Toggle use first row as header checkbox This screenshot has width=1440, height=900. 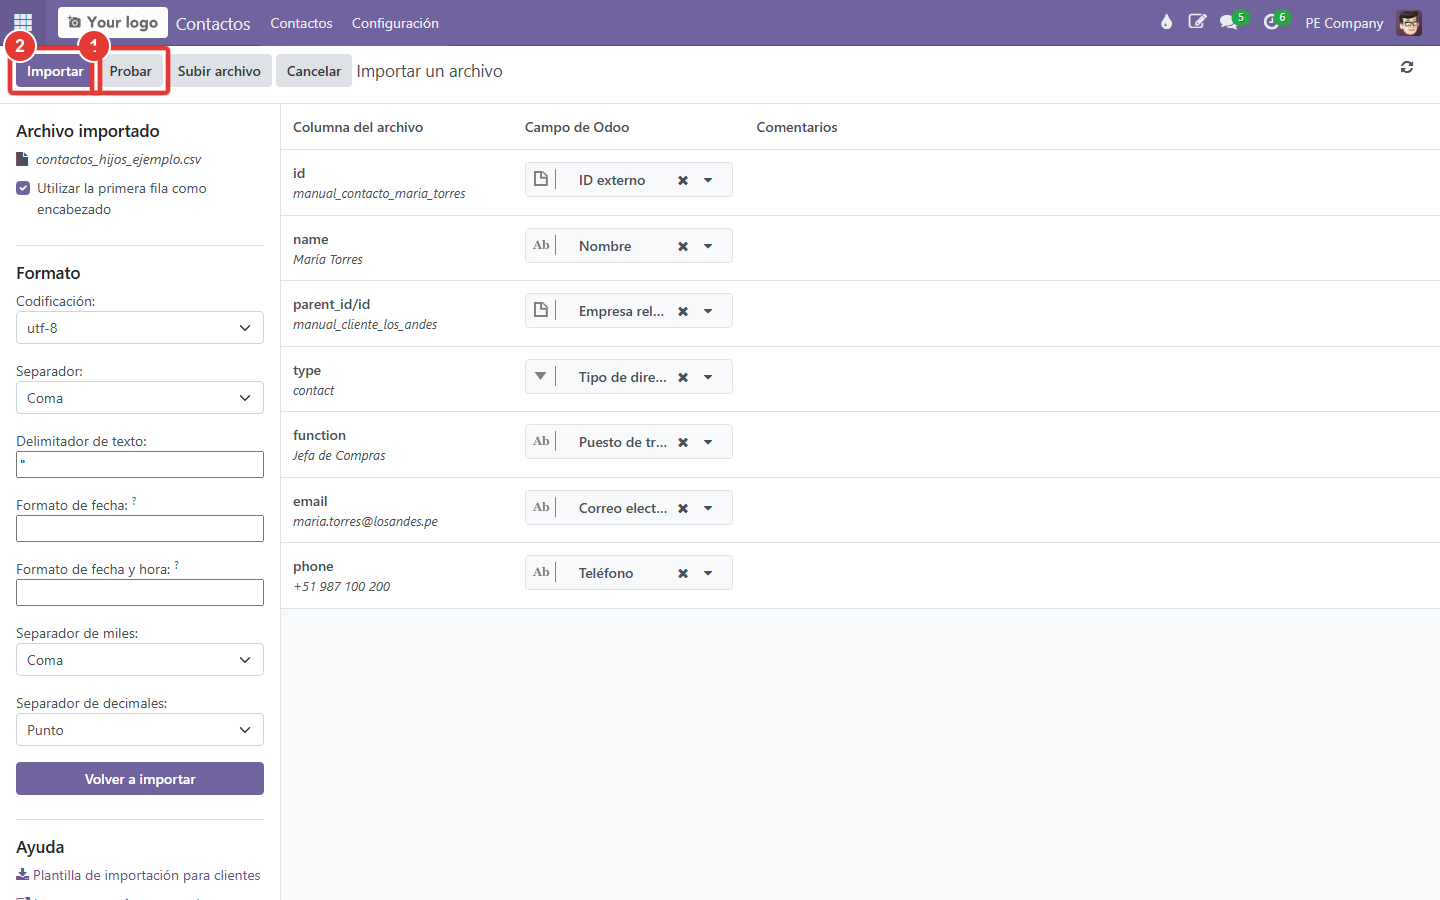[23, 188]
